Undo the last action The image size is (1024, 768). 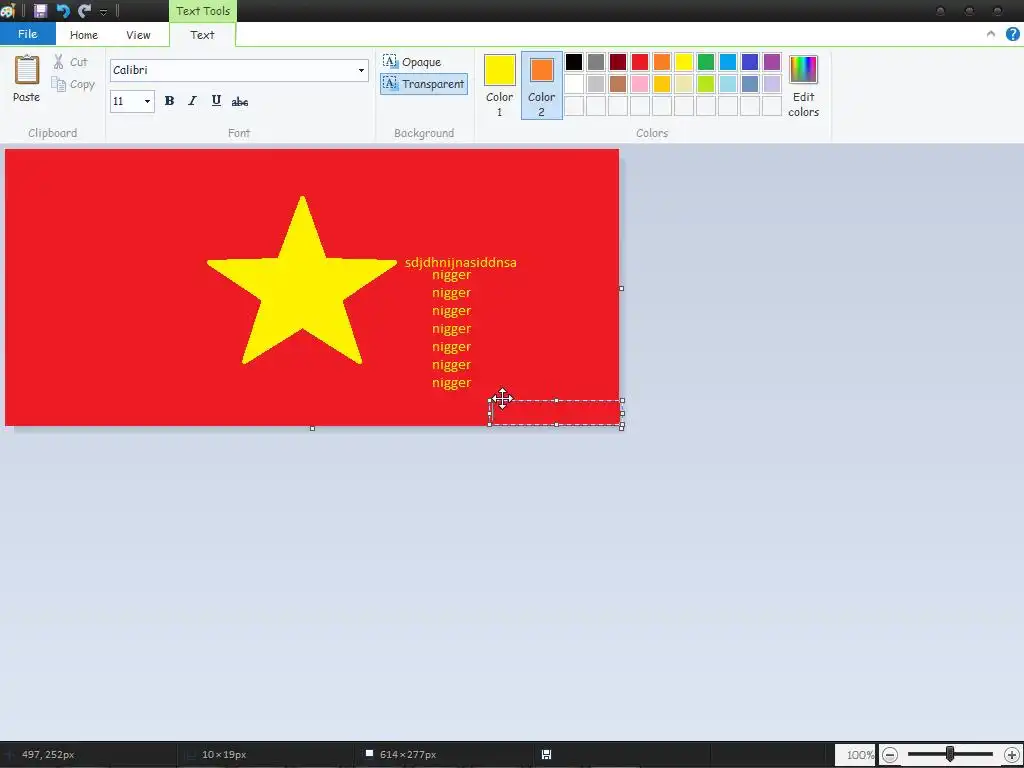coord(63,10)
